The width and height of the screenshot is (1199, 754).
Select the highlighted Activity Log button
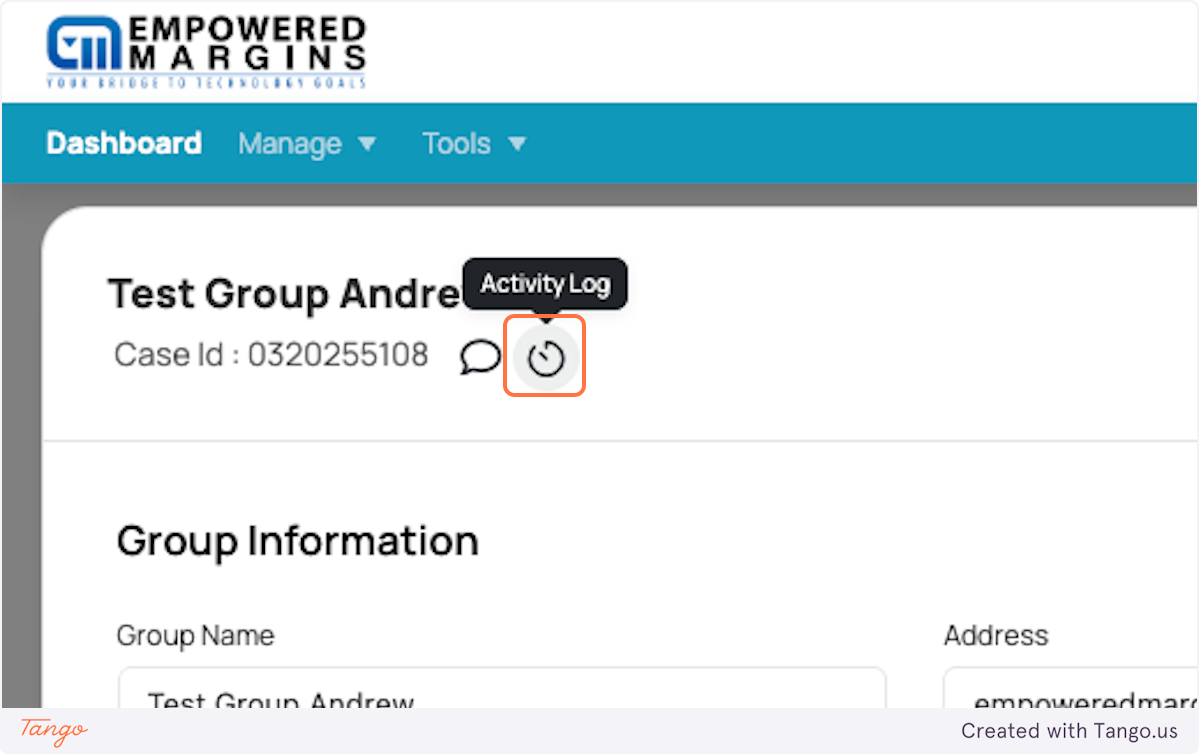coord(545,356)
